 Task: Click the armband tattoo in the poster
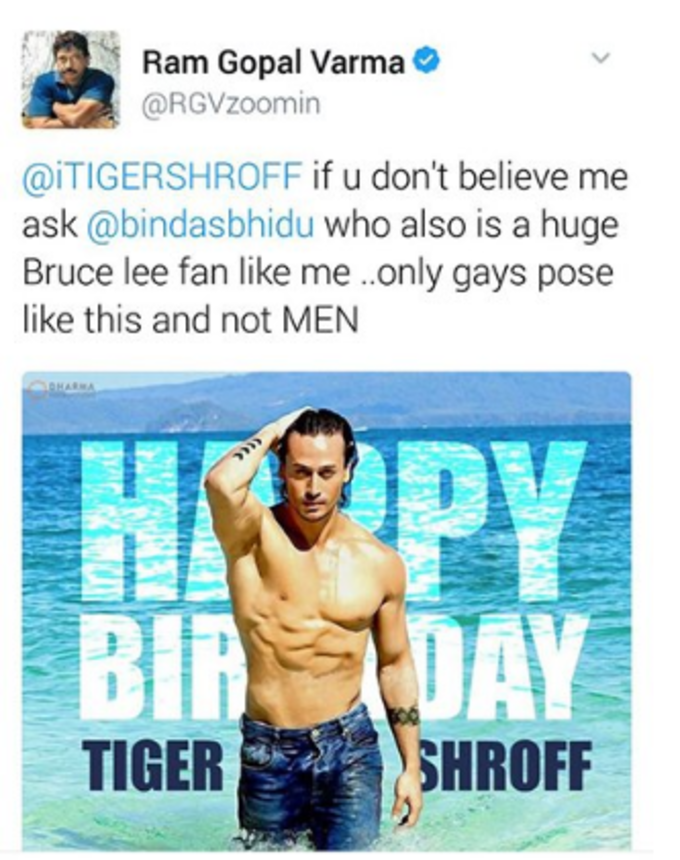[x=404, y=716]
